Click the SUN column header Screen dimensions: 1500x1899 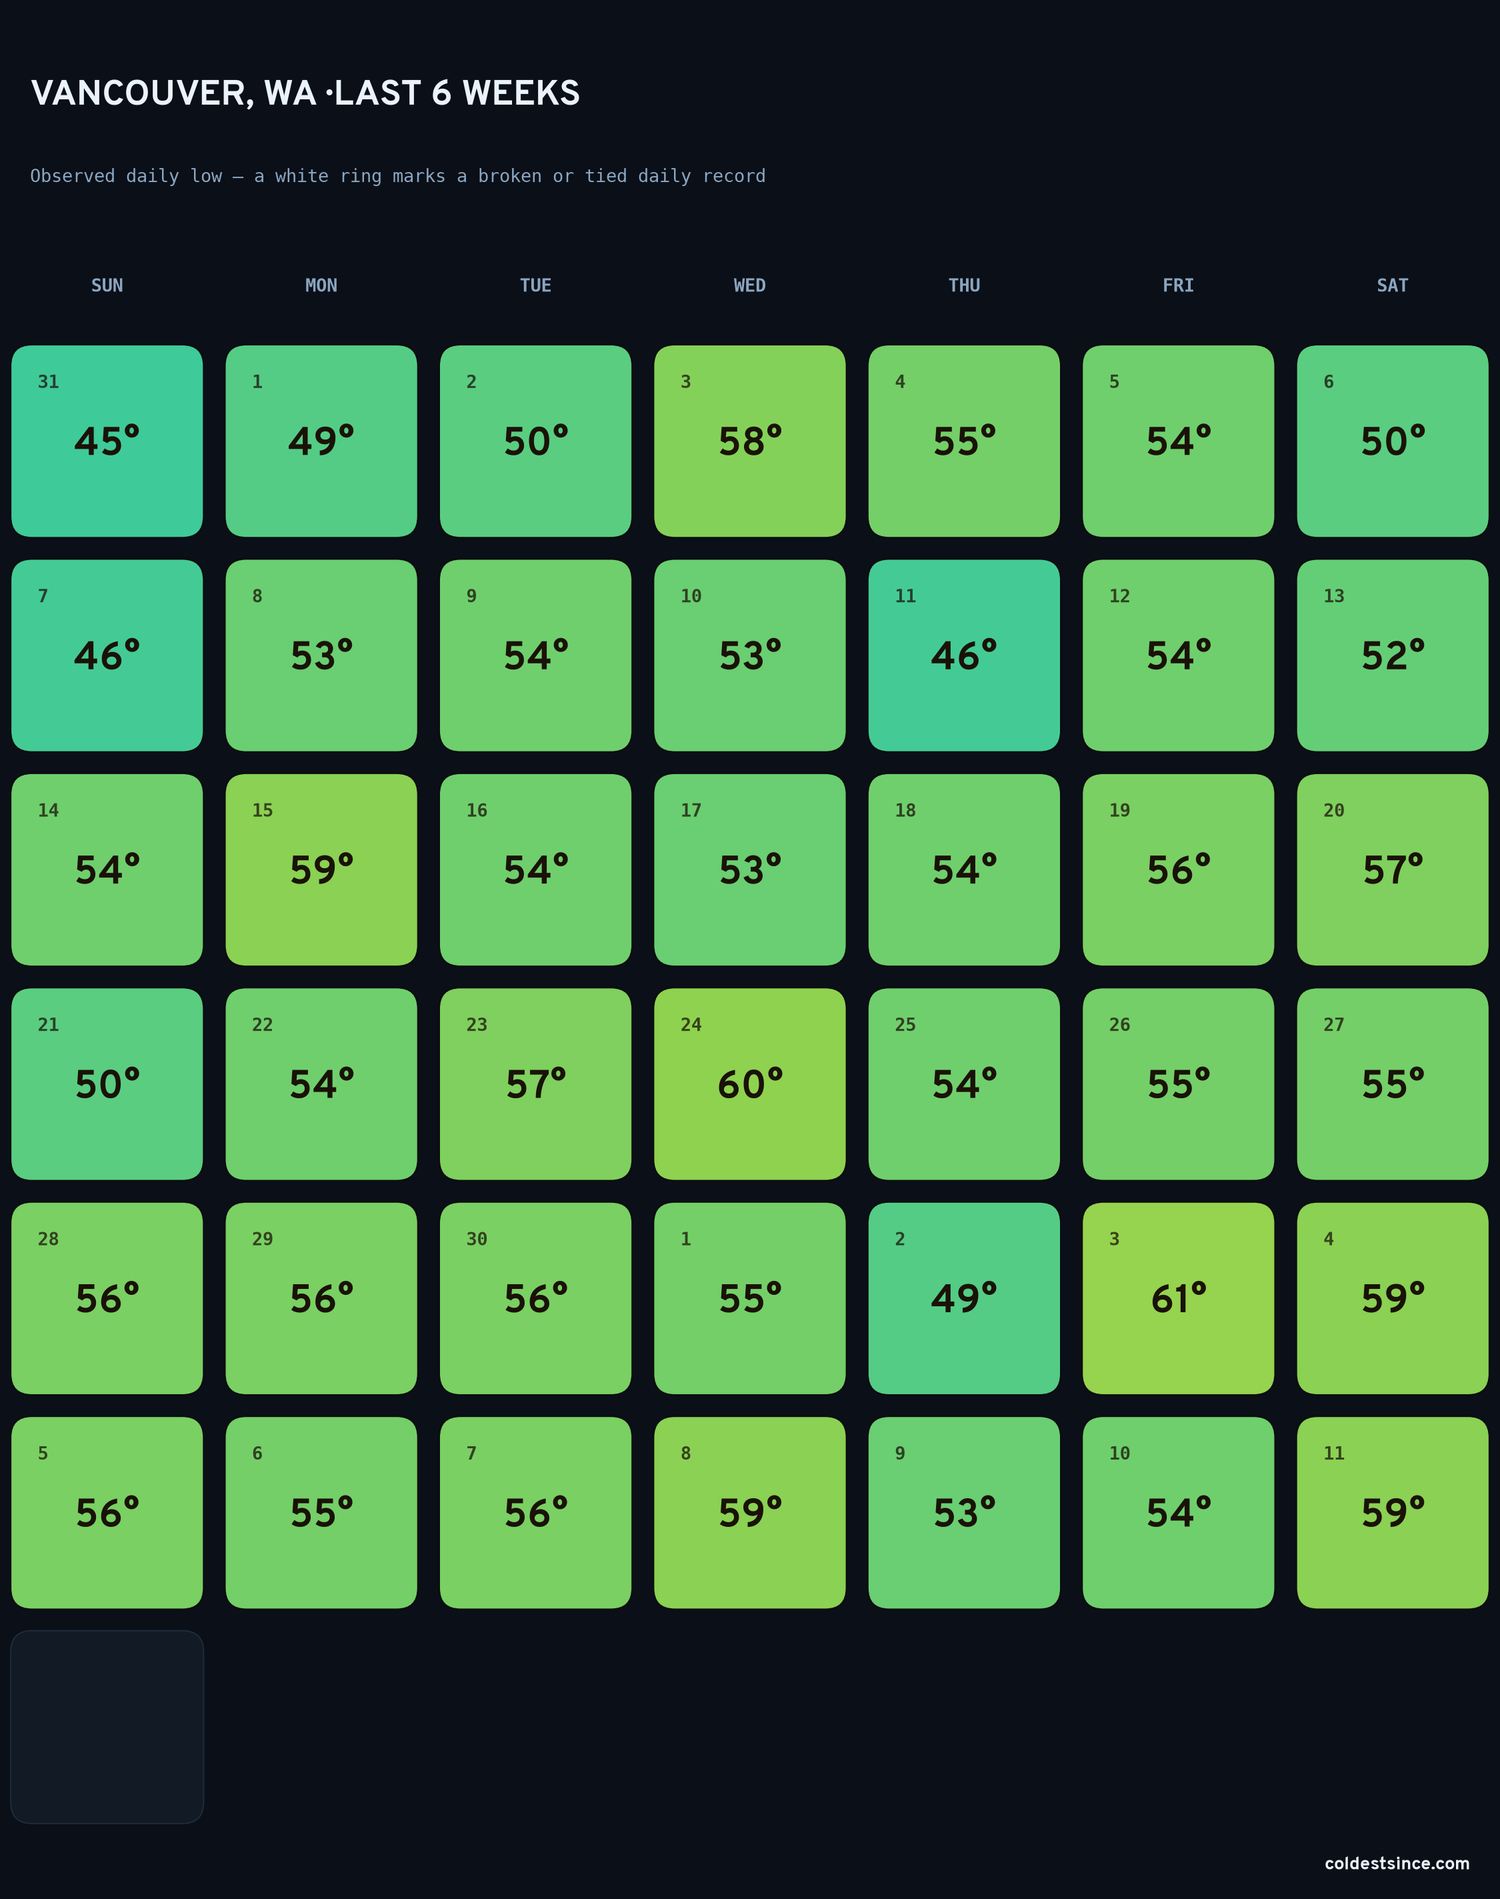(x=107, y=285)
